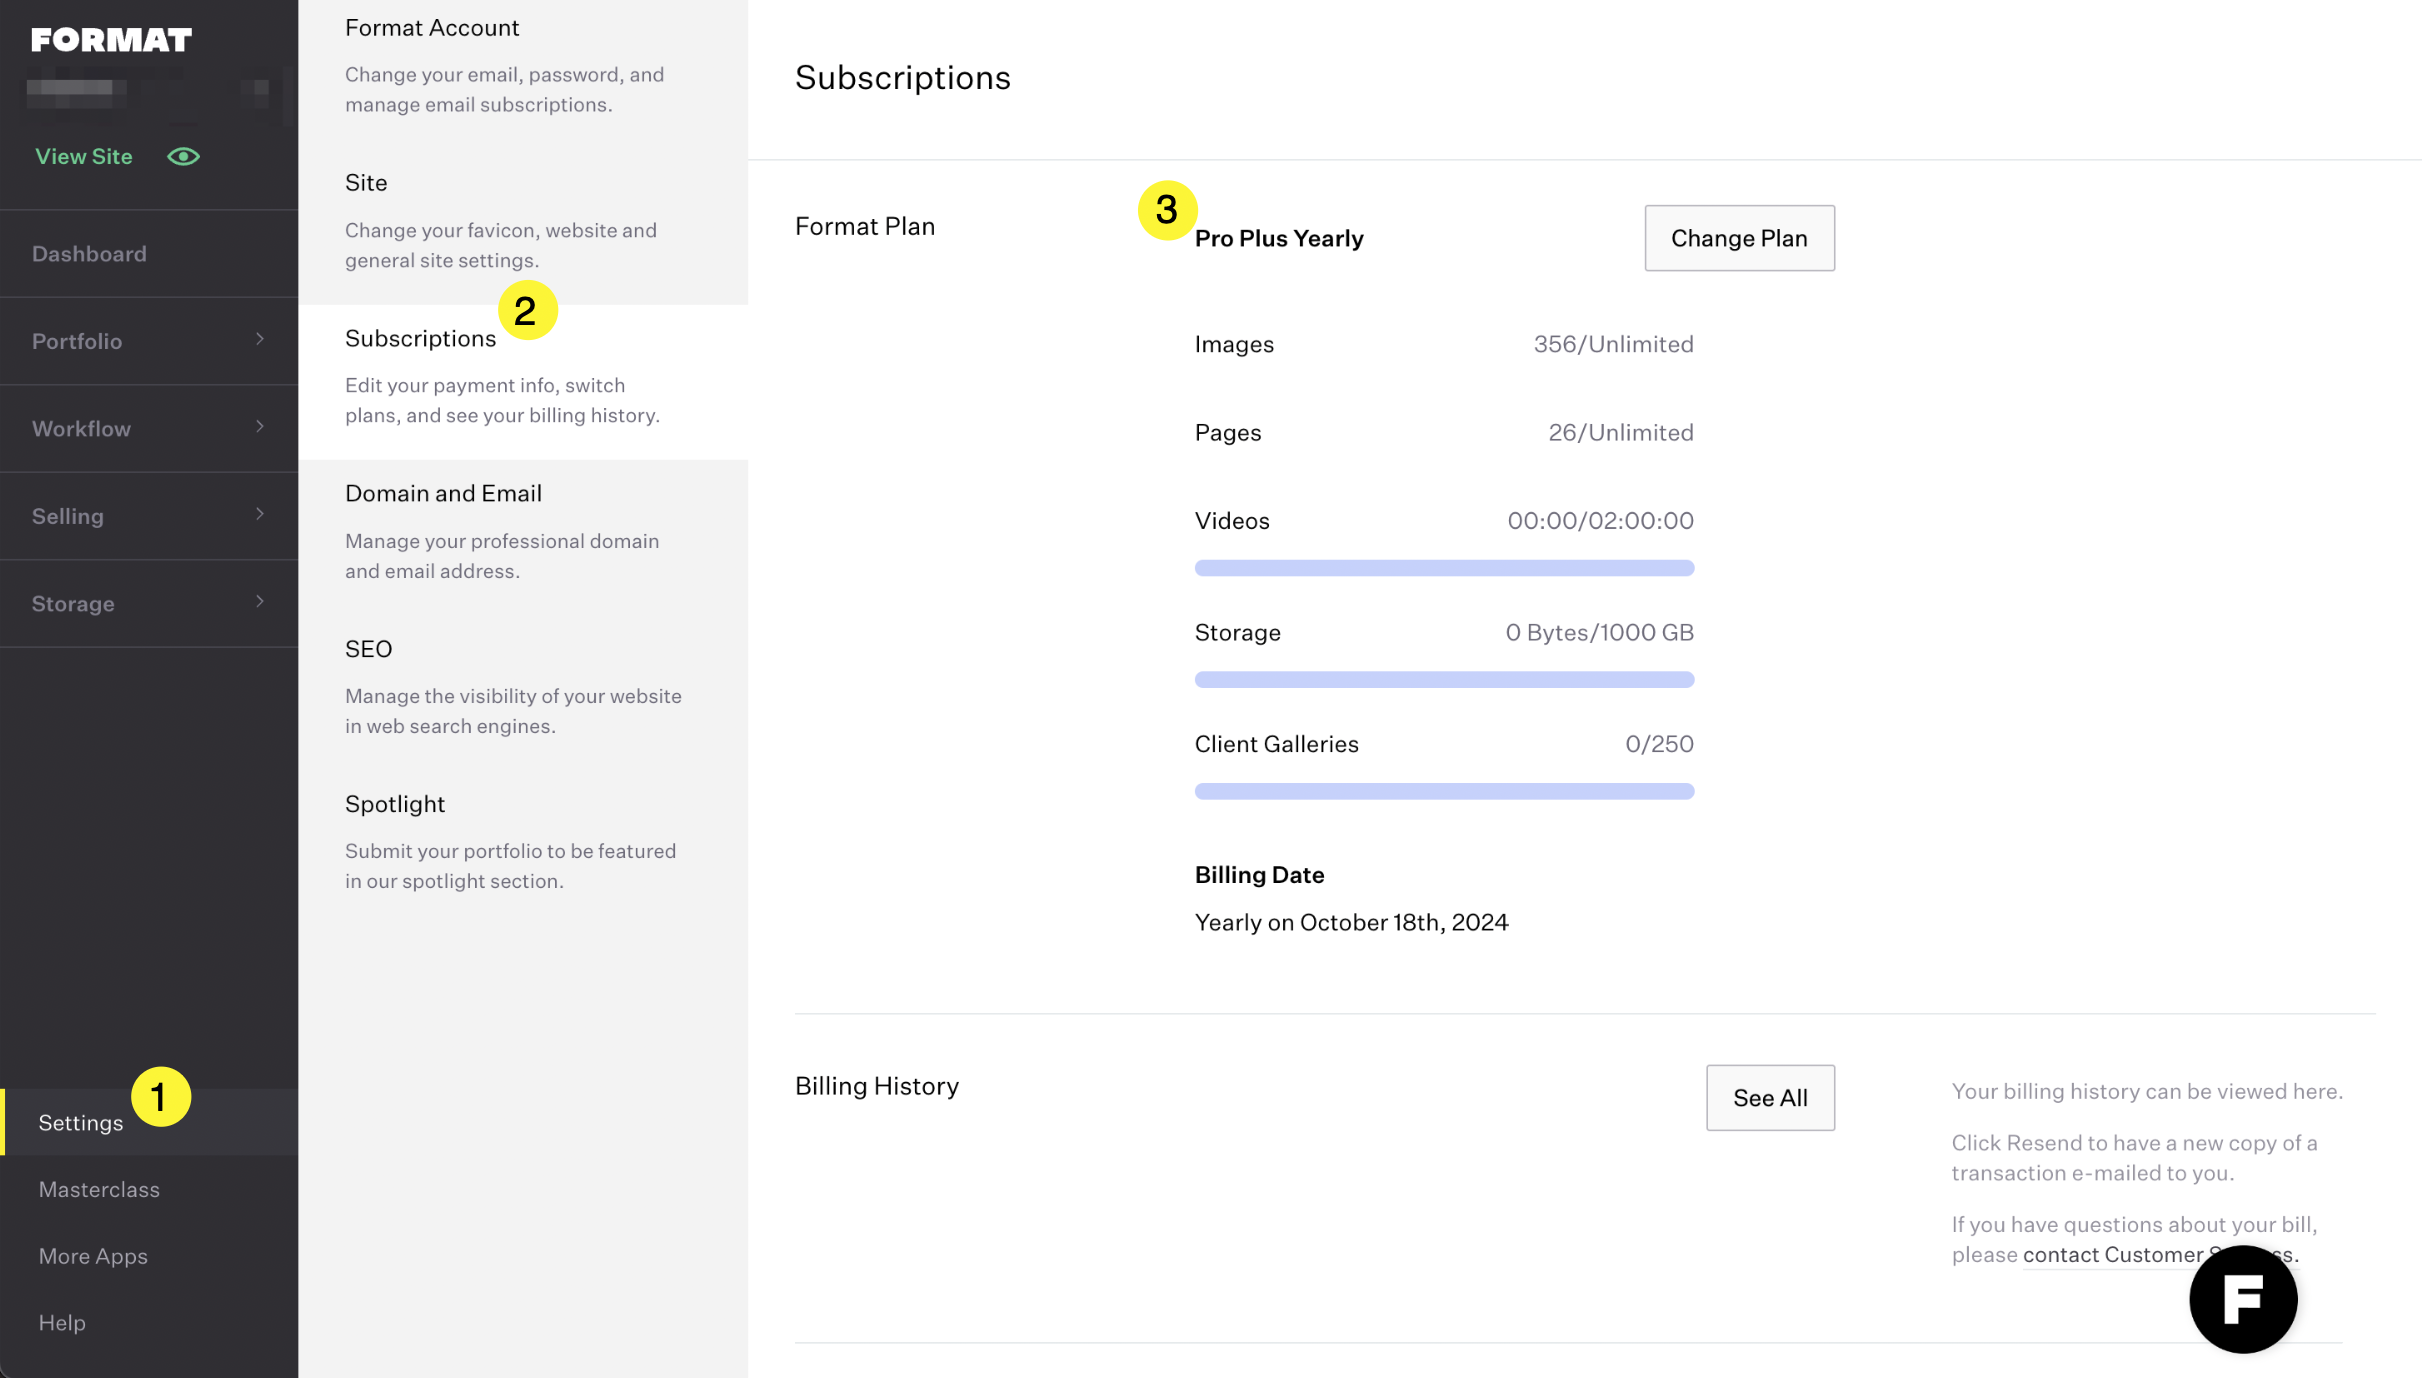
Task: Click the 00:00/02:00:00 videos value
Action: tap(1600, 521)
